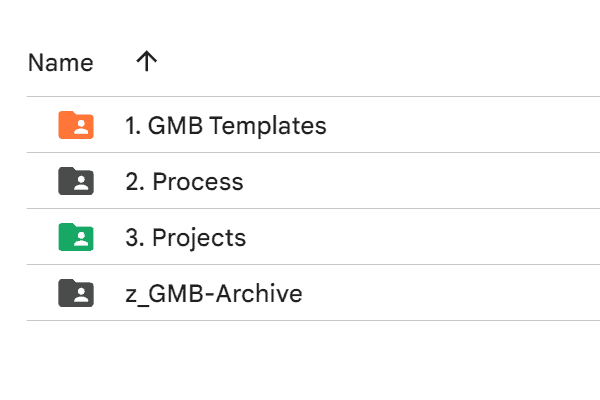
Task: Click the 'Name' column label text
Action: [x=60, y=63]
